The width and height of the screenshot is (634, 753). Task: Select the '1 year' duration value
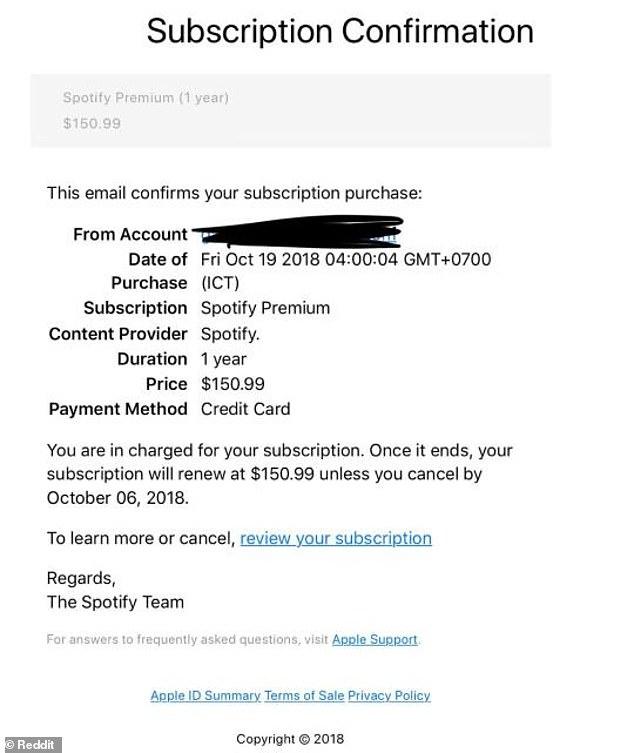[224, 358]
